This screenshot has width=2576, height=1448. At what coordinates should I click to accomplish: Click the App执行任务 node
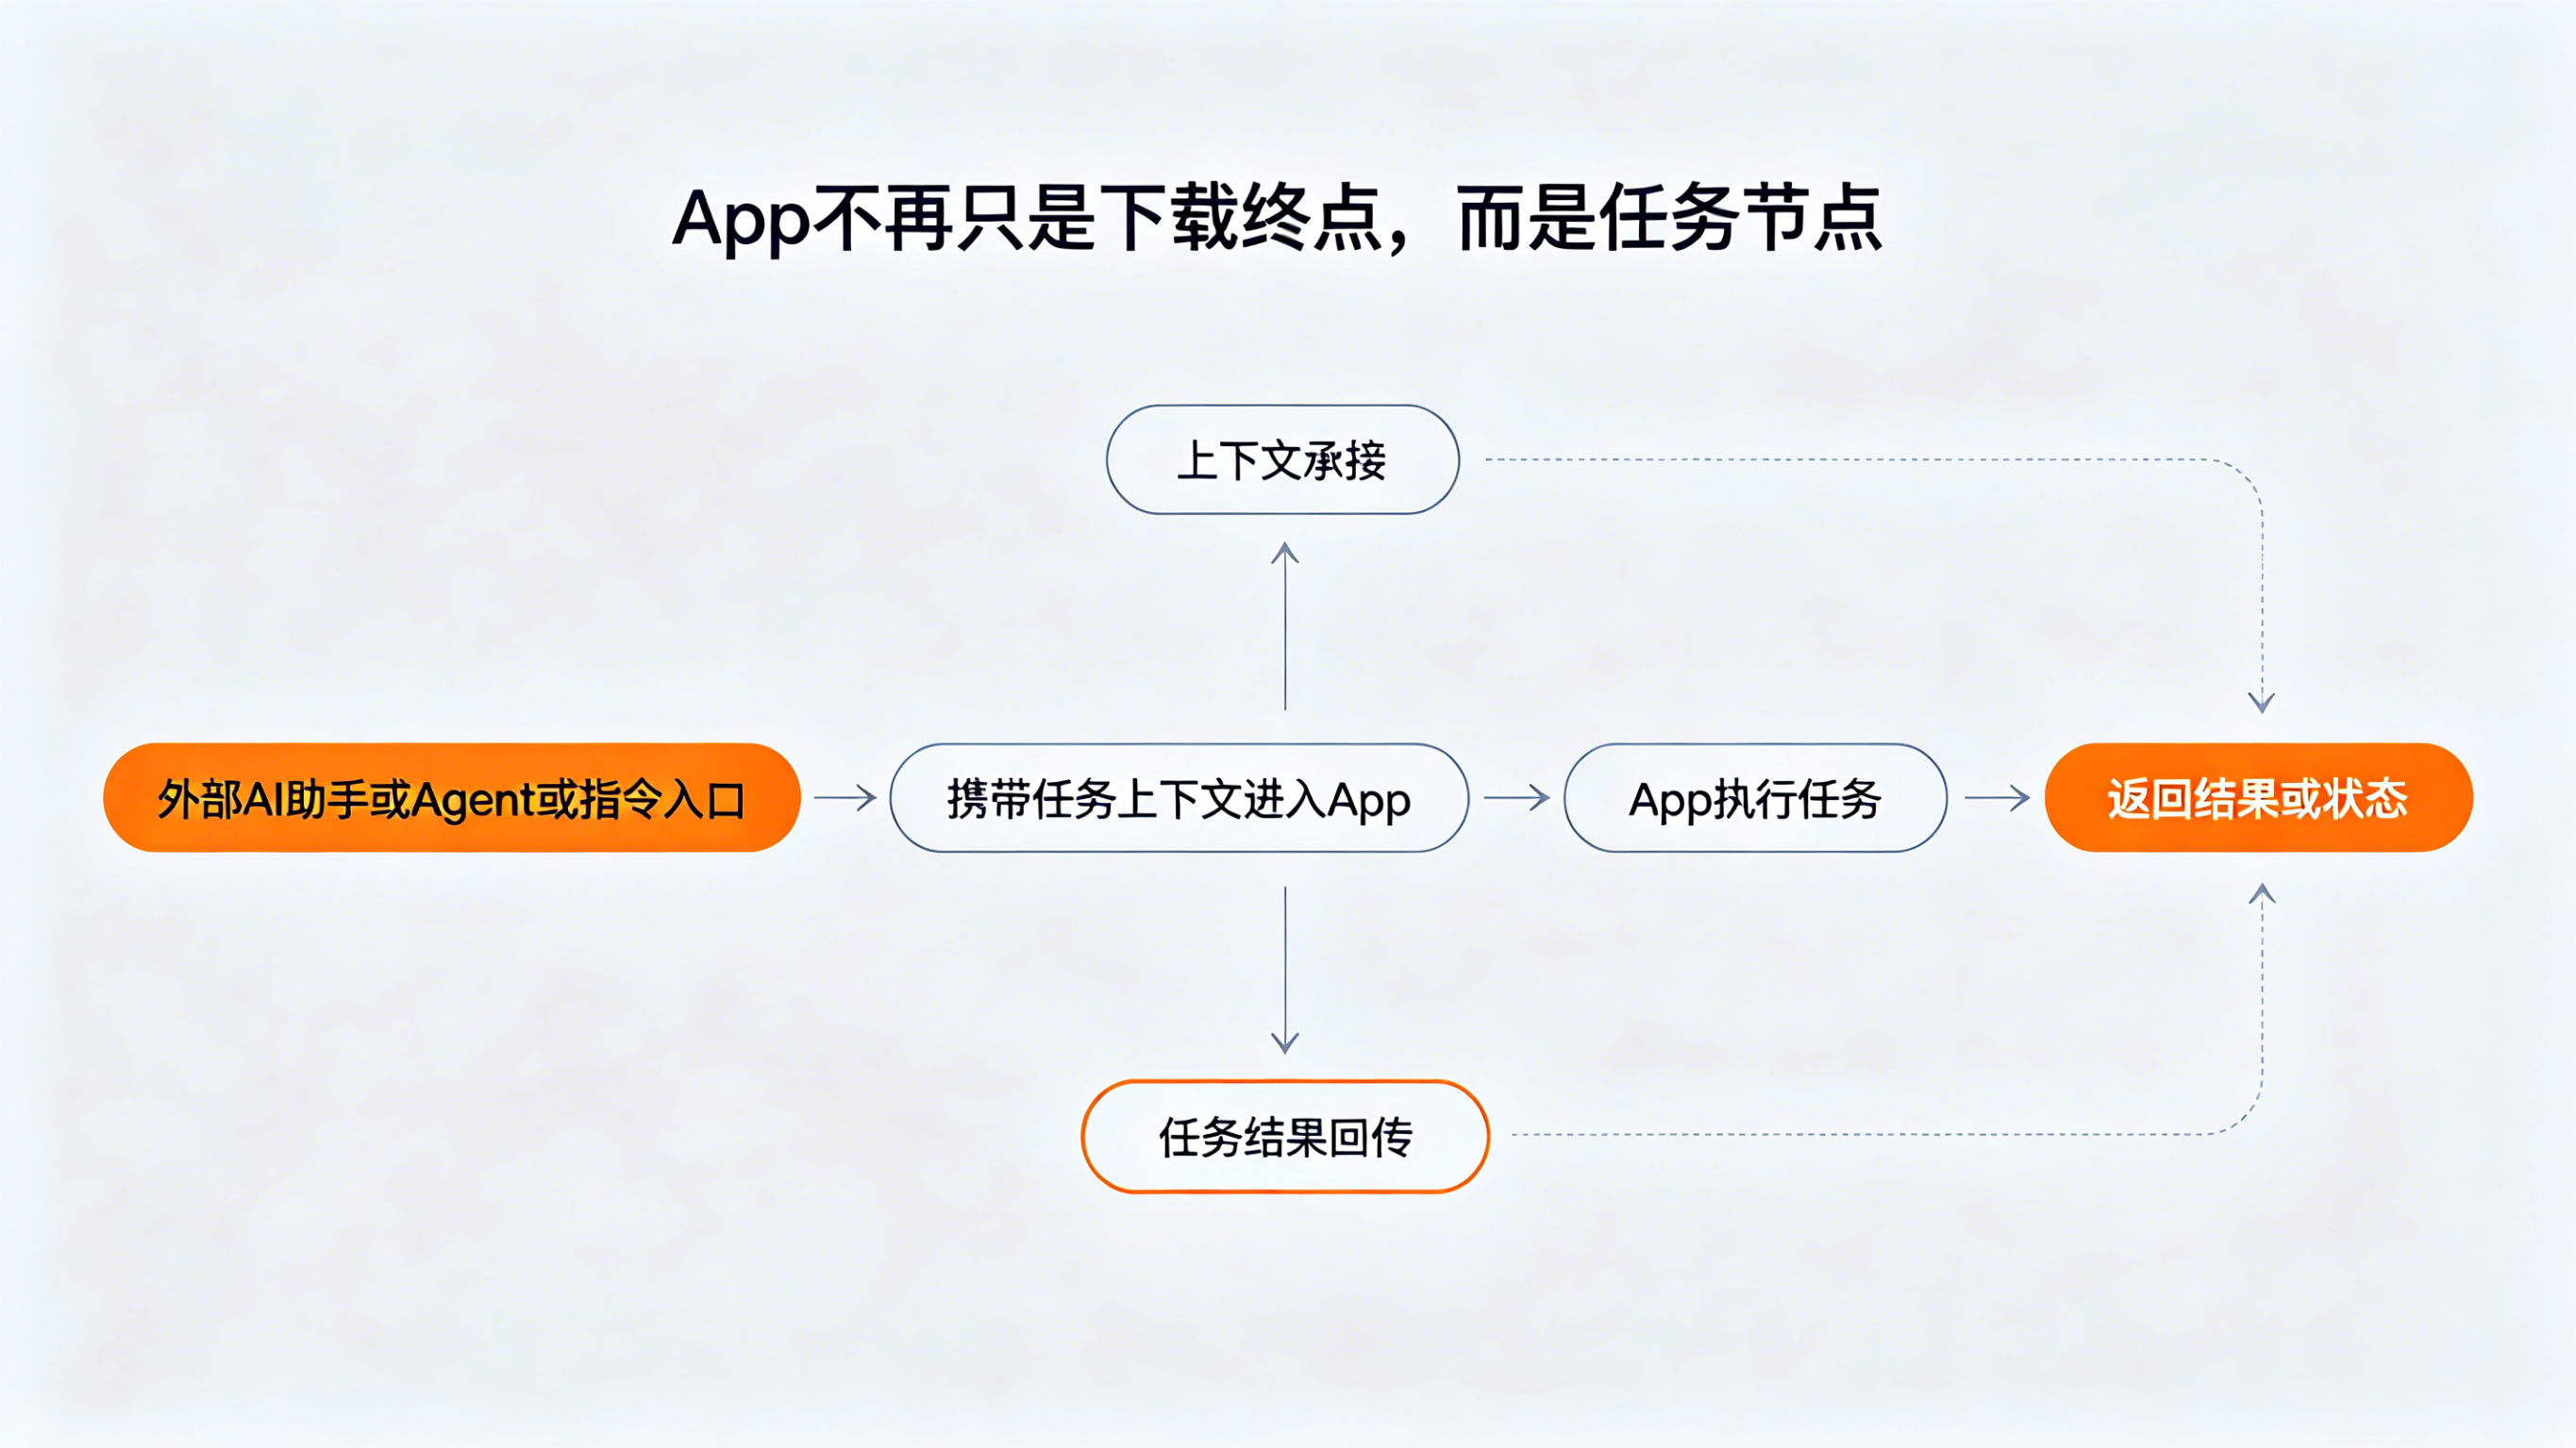coord(1755,798)
